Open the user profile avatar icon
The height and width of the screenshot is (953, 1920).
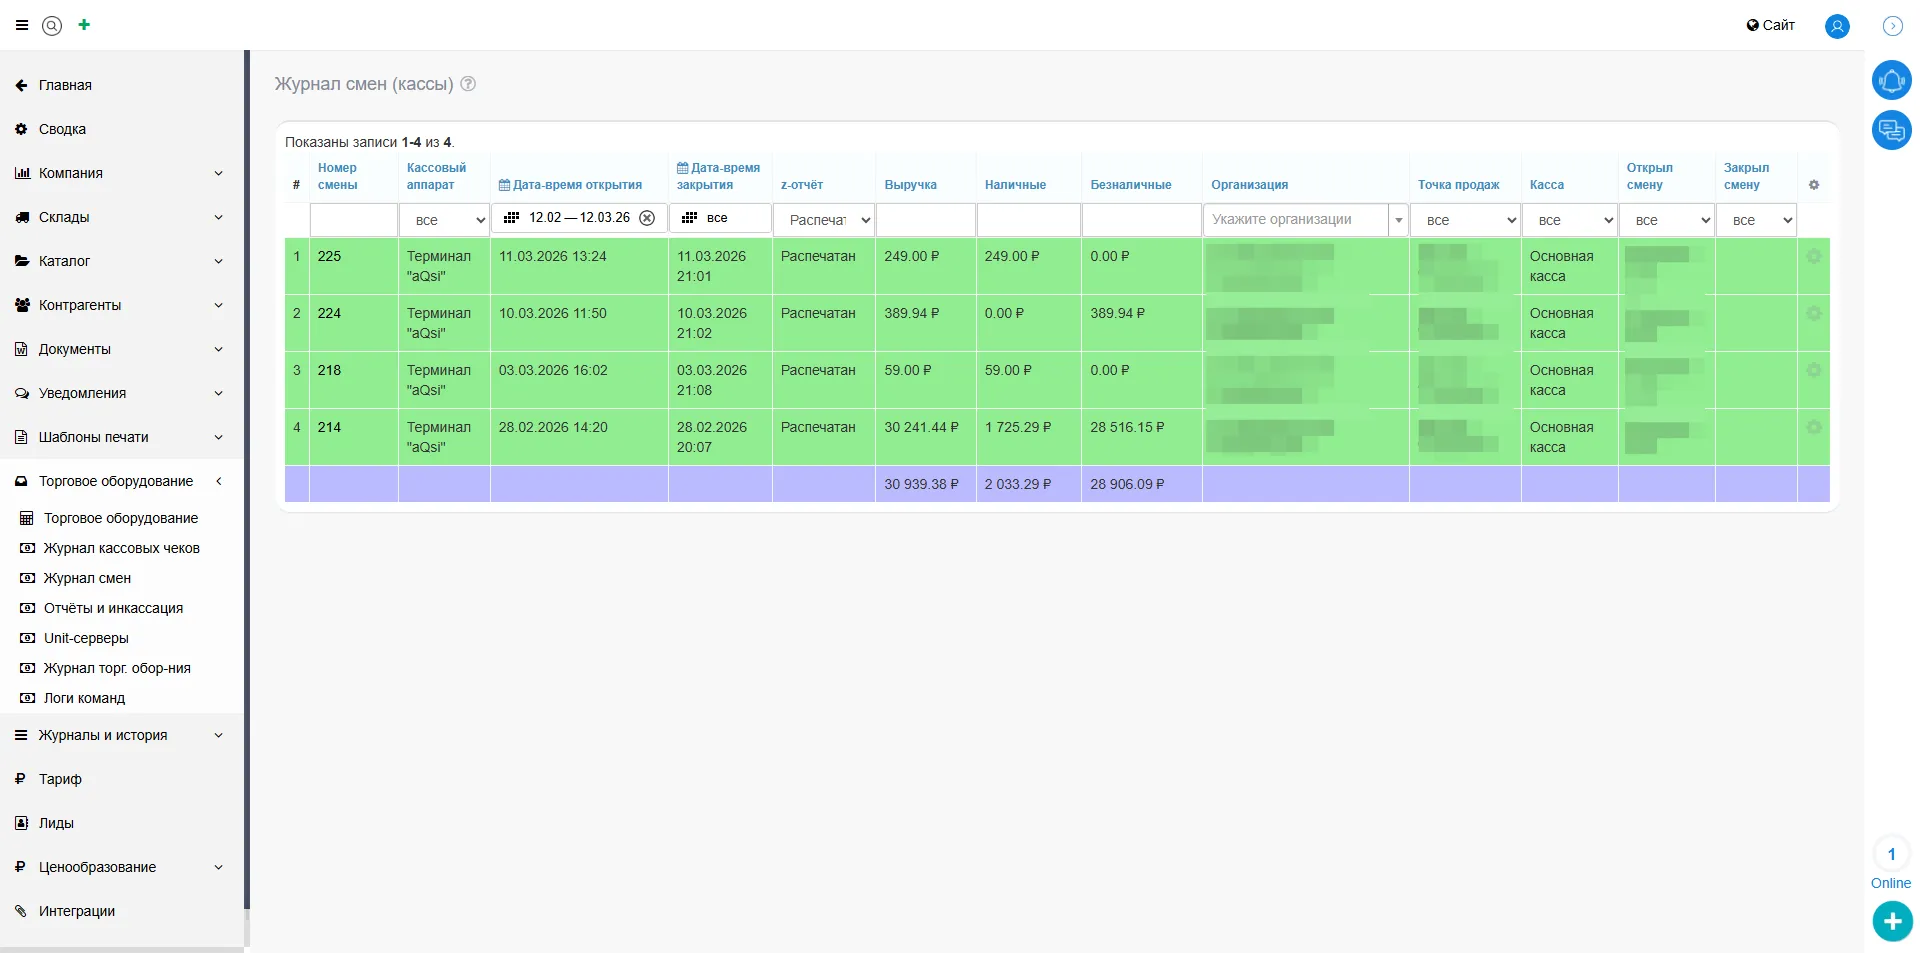pos(1836,27)
